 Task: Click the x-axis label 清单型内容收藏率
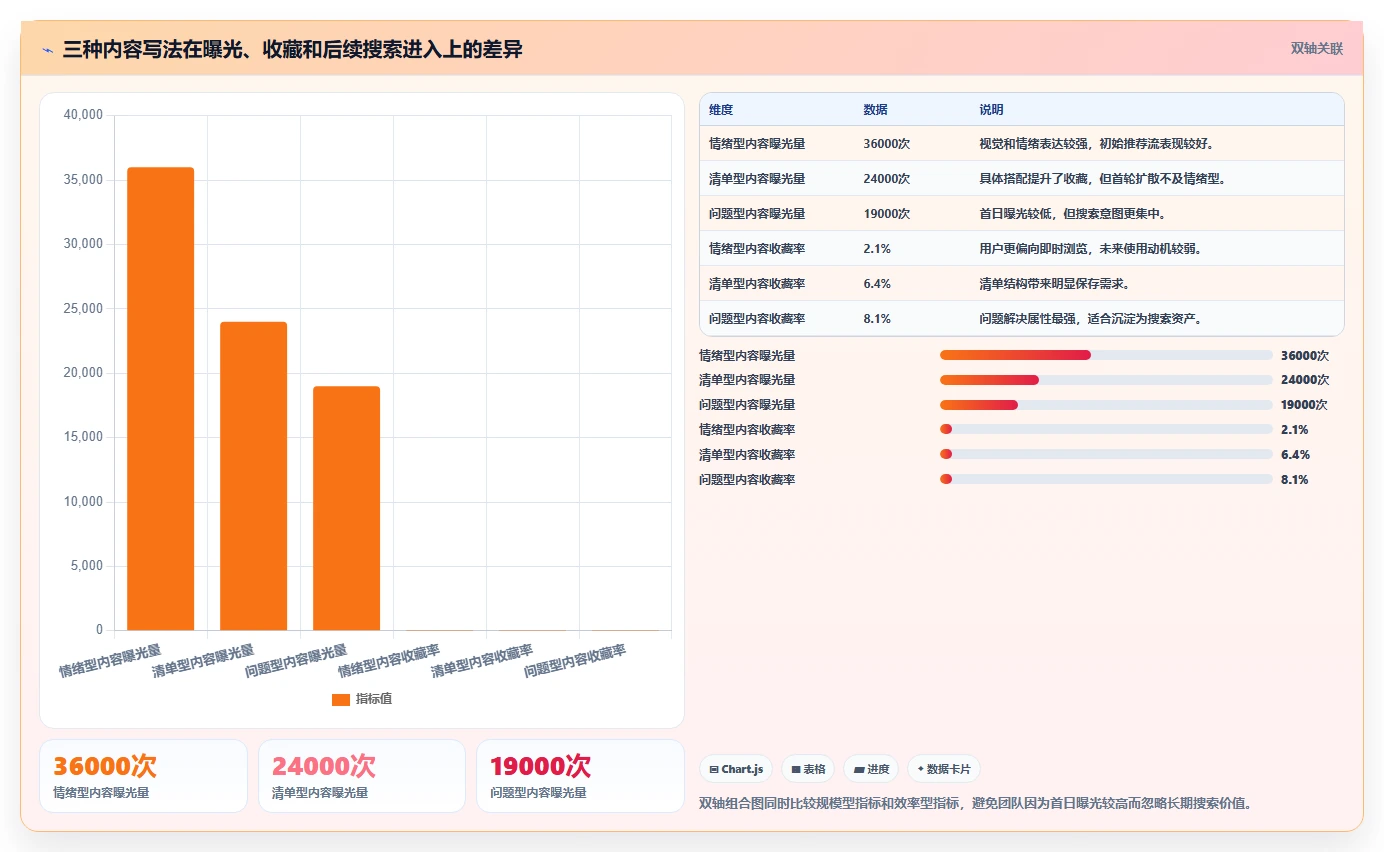pyautogui.click(x=483, y=660)
